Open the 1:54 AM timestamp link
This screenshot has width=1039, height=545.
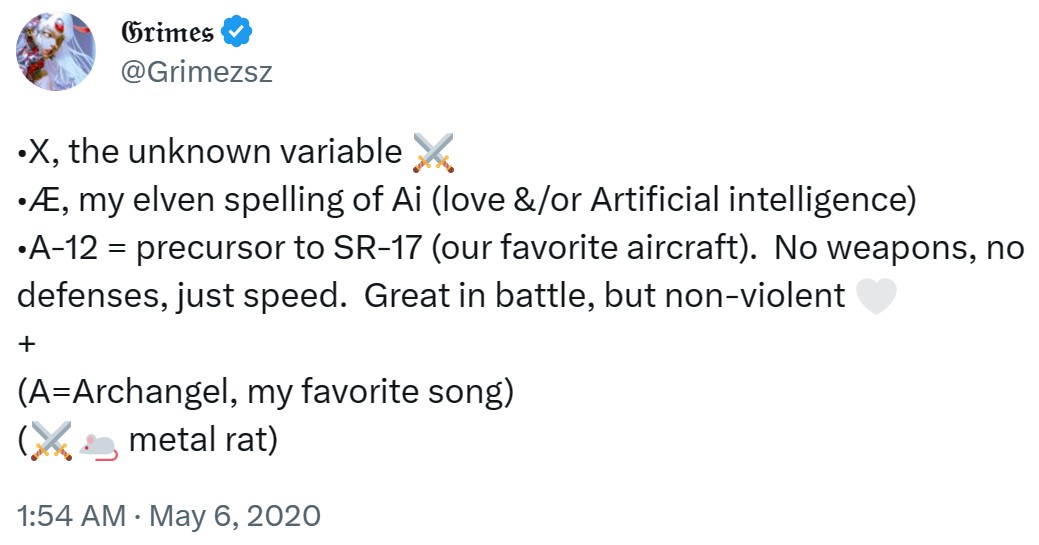pos(71,516)
